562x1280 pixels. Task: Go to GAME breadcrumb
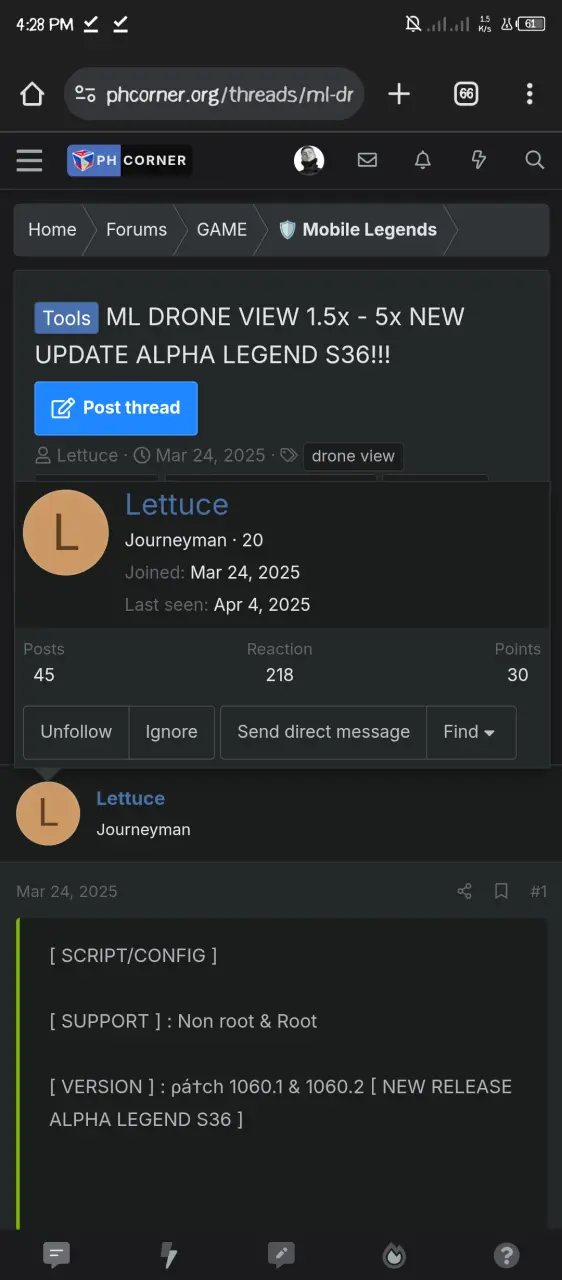[222, 230]
